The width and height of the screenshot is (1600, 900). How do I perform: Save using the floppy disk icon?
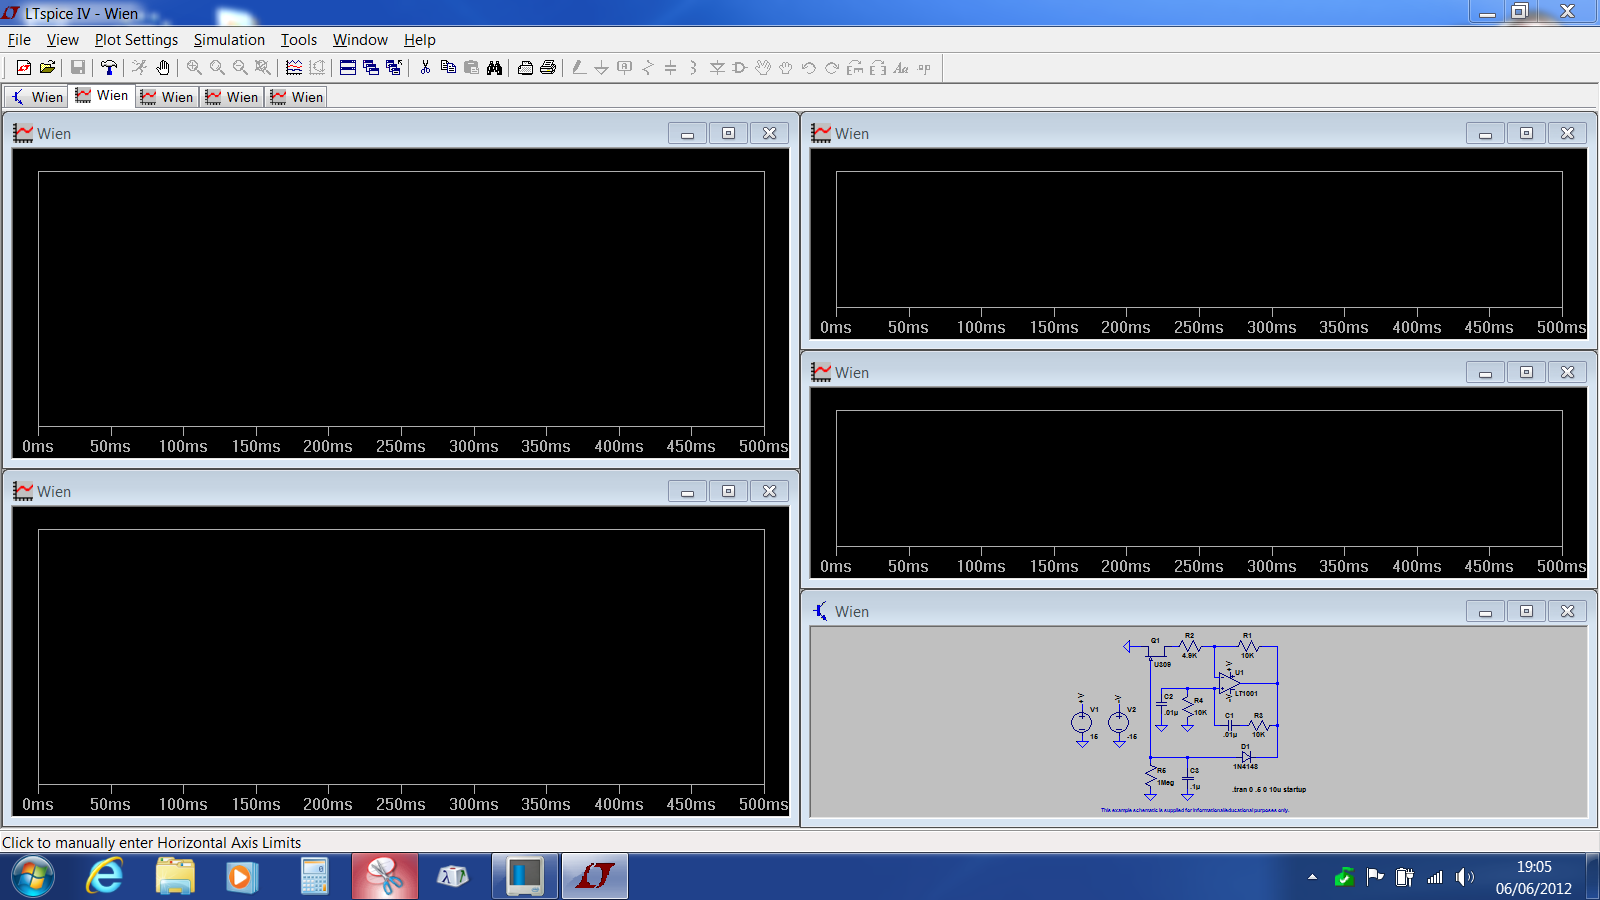coord(78,68)
